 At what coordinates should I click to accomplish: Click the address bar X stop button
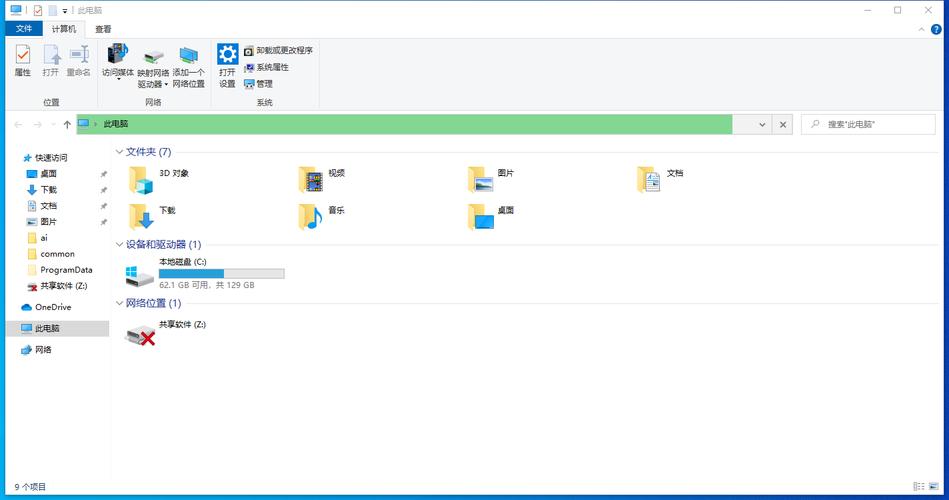coord(783,124)
